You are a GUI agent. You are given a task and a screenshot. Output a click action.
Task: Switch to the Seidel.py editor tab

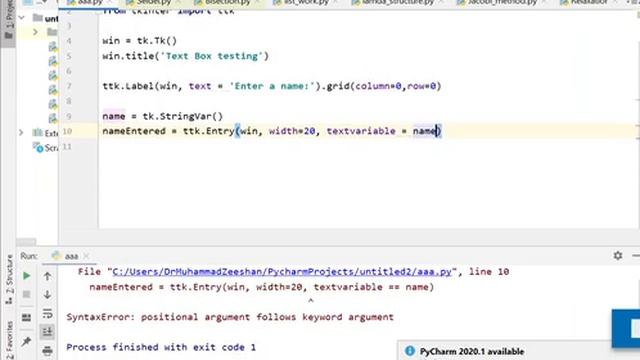pos(152,3)
